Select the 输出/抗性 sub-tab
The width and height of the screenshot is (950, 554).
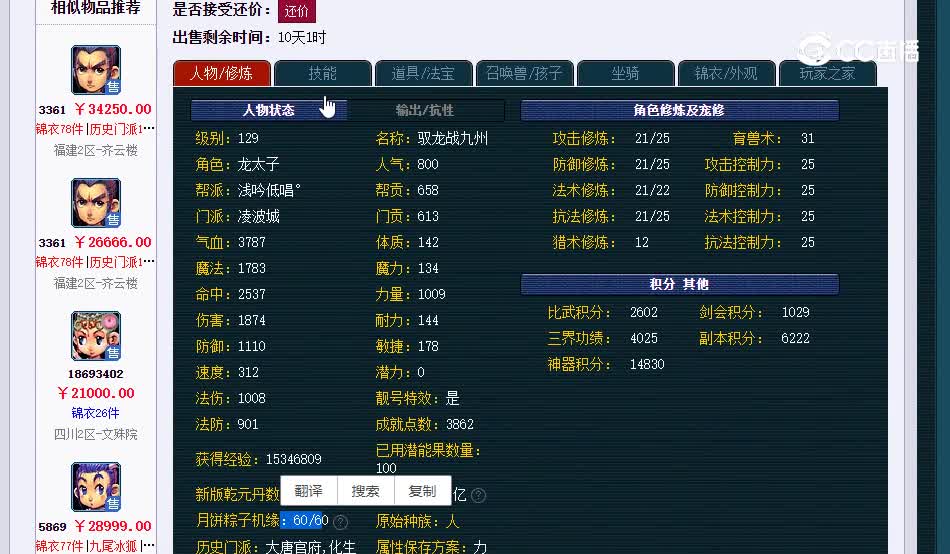(425, 110)
